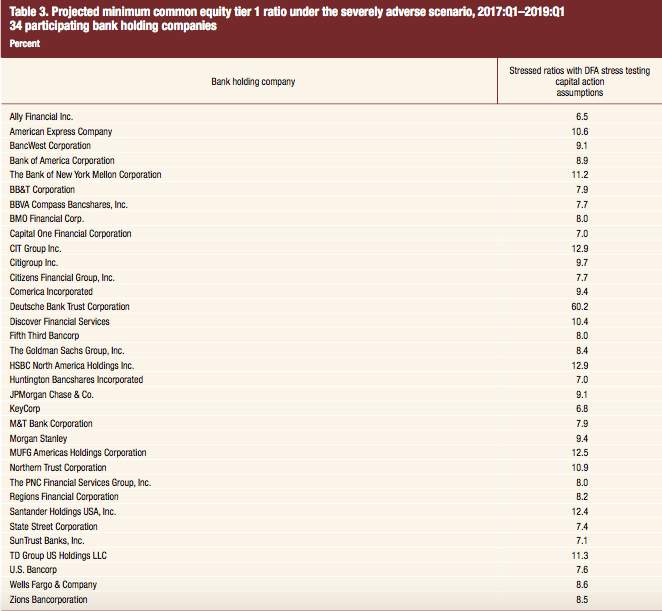Image resolution: width=662 pixels, height=611 pixels.
Task: Select 'Morgan Stanley' name
Action: 38,438
